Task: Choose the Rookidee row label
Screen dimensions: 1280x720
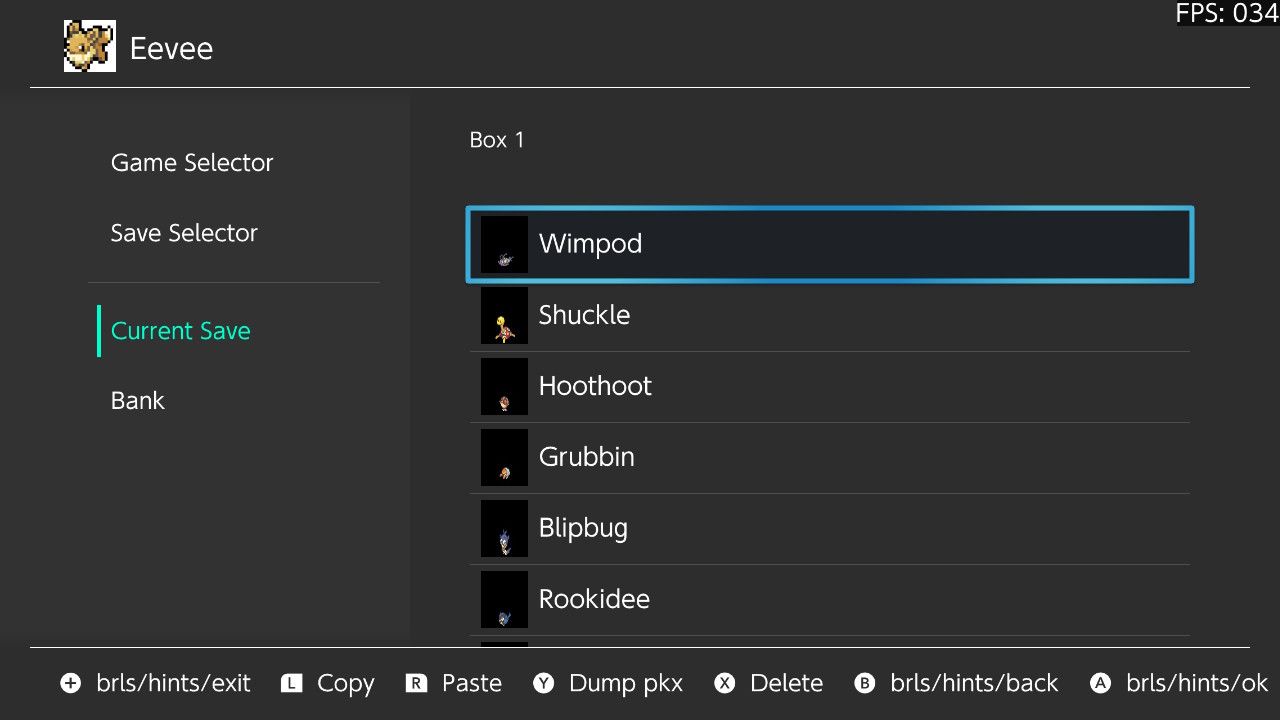Action: [x=594, y=599]
